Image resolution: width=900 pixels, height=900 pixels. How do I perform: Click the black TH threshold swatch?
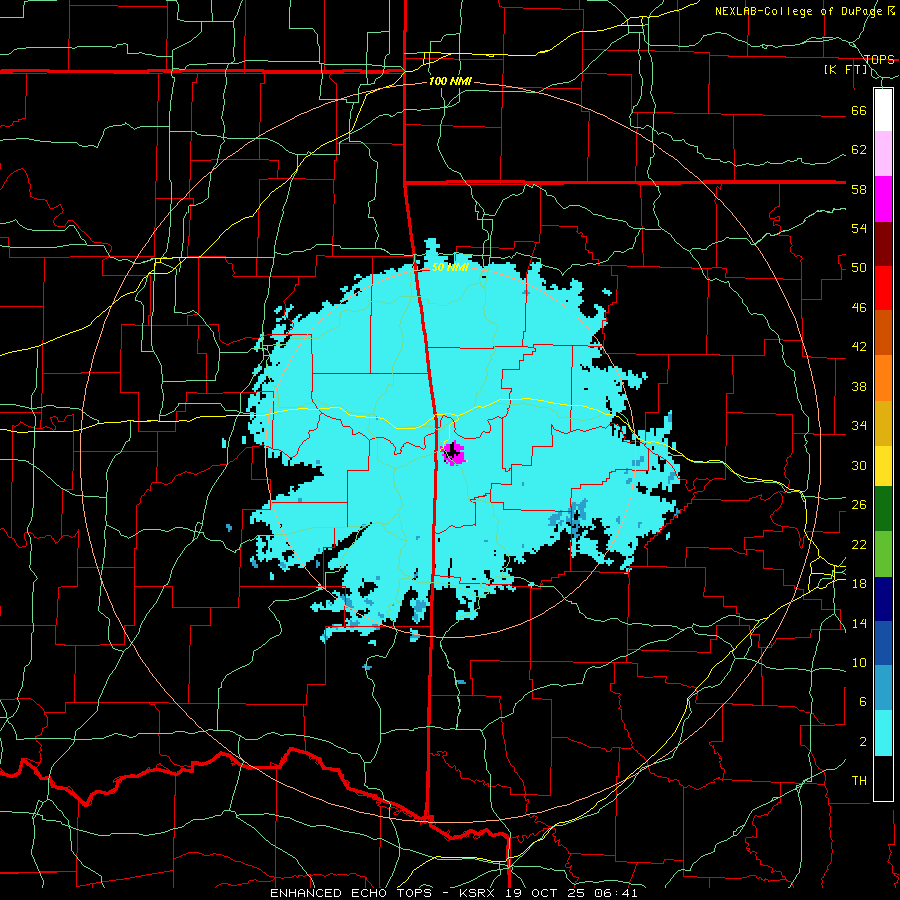[x=883, y=778]
